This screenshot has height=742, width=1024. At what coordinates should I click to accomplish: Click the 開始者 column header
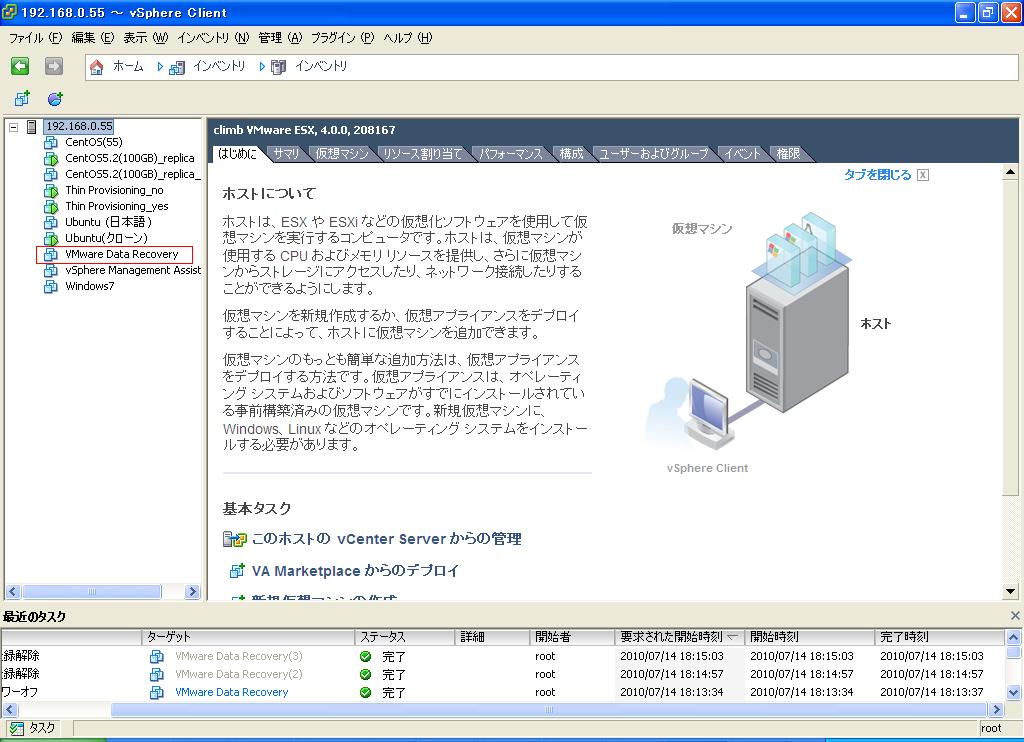point(572,637)
